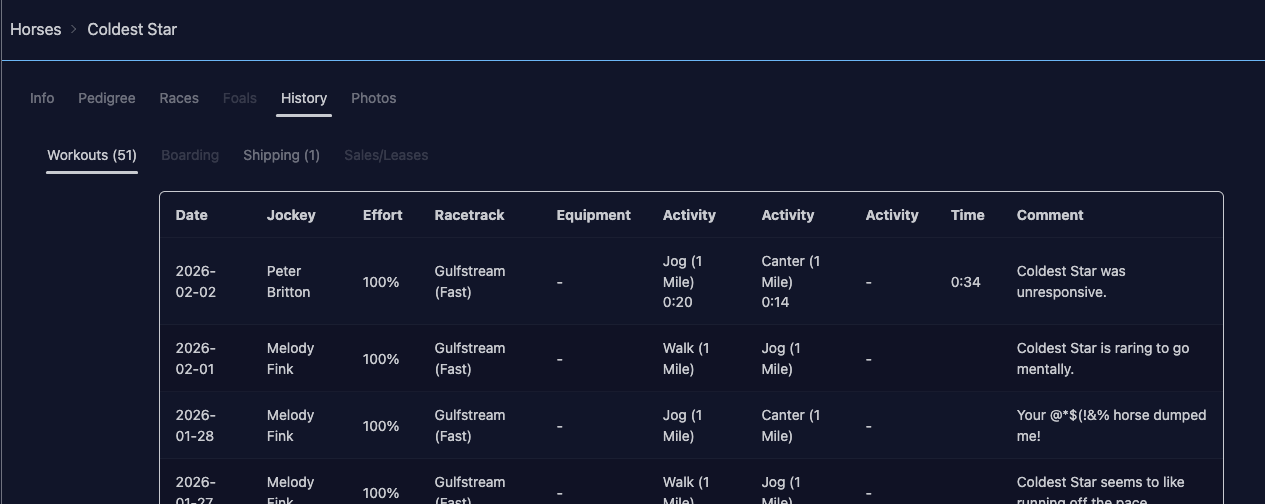Select jockey Peter Britton in the table
Screen dimensions: 1265x504
click(288, 282)
